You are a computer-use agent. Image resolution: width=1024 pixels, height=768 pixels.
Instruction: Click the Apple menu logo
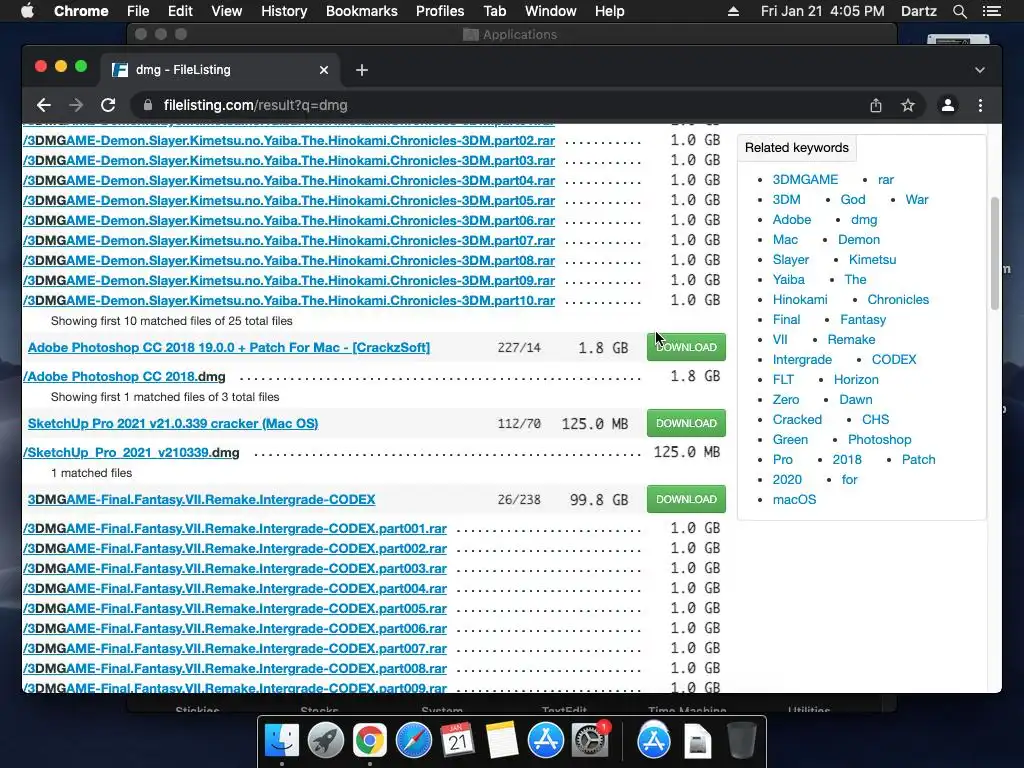pos(27,11)
